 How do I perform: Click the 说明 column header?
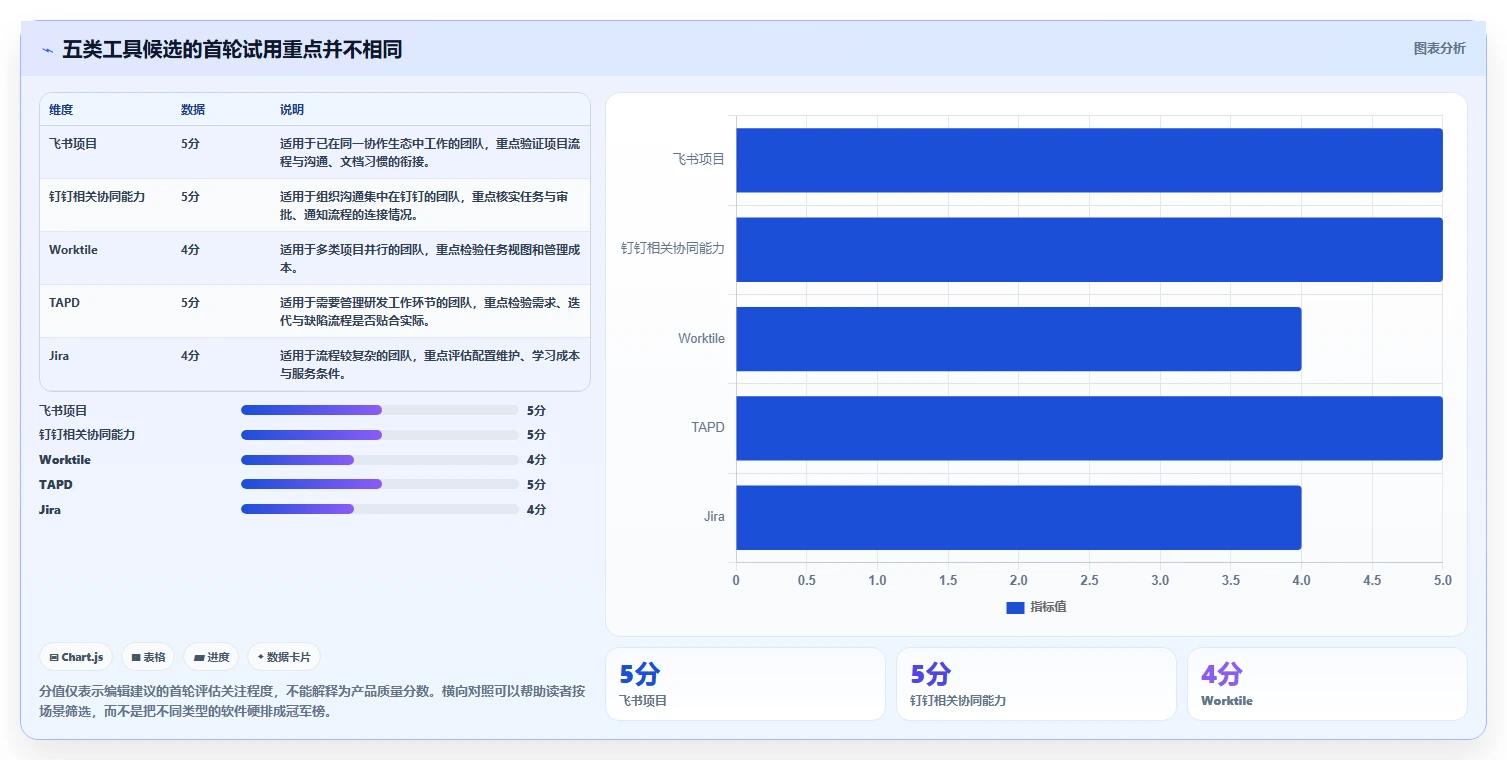point(292,110)
